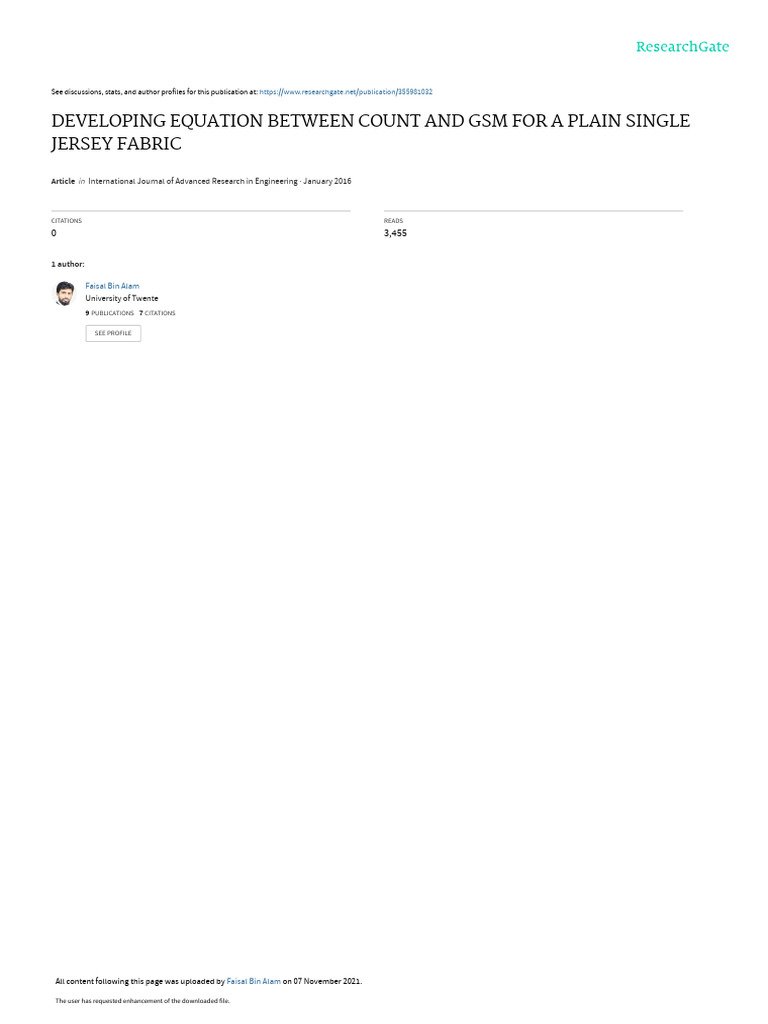Click the January 2016 publication date
The width and height of the screenshot is (768, 1024).
click(x=327, y=181)
